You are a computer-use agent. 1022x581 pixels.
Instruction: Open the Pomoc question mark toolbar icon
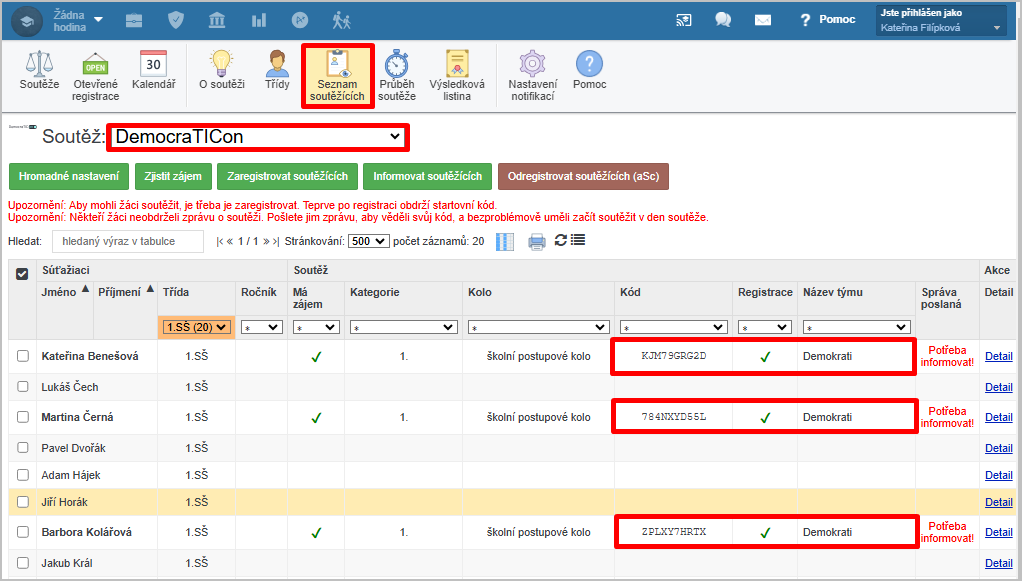coord(589,70)
